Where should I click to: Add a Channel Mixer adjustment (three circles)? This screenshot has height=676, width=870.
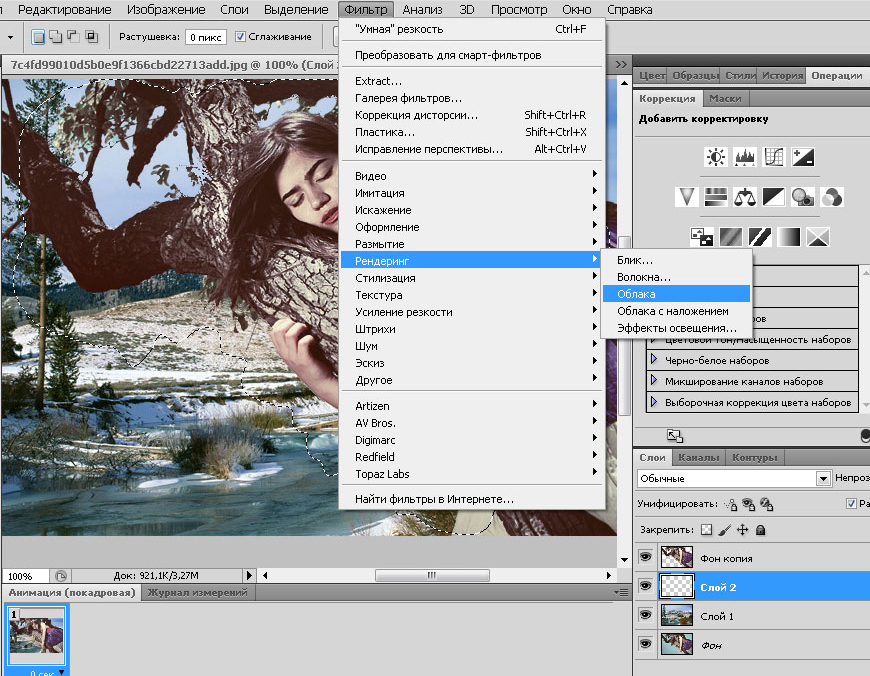pyautogui.click(x=831, y=197)
